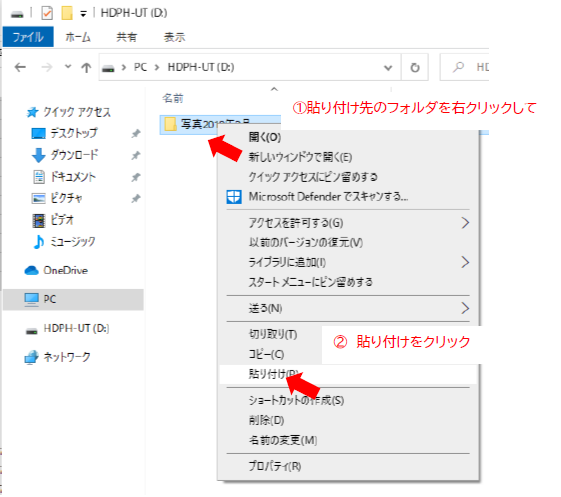Select the OneDrive cloud icon
561x497 pixels.
[x=31, y=270]
